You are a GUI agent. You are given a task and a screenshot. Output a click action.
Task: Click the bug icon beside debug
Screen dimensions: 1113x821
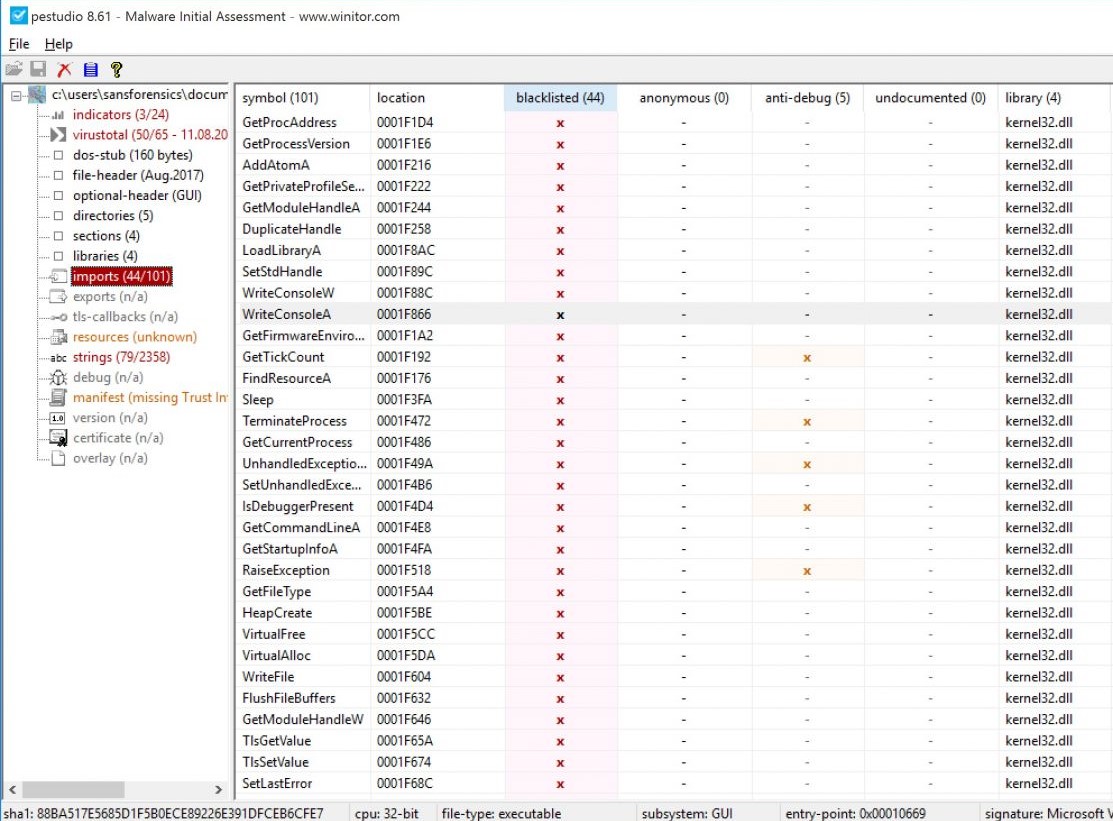57,378
